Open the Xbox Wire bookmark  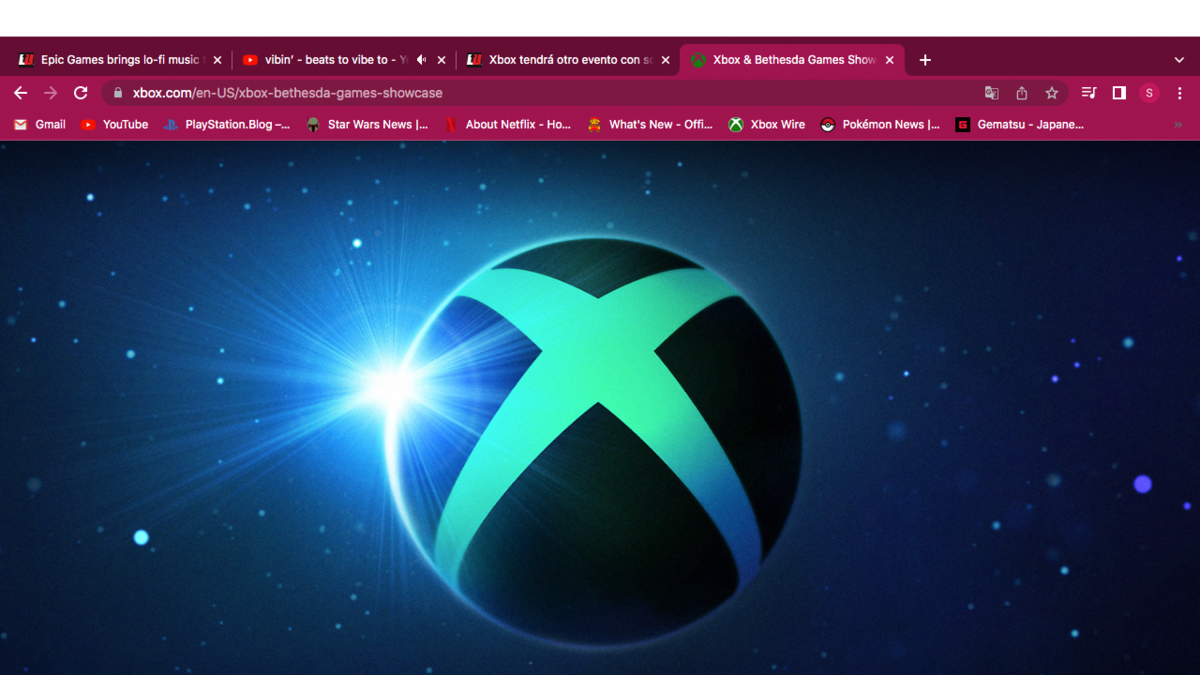pyautogui.click(x=767, y=125)
